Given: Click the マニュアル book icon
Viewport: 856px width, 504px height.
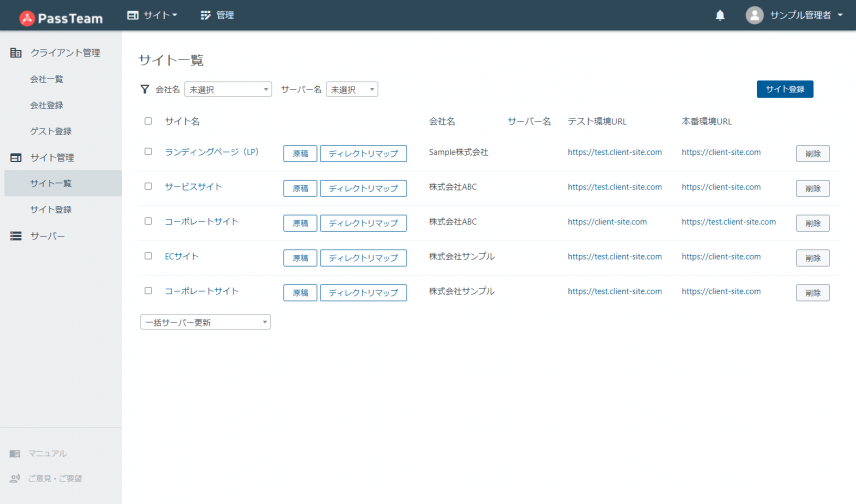Looking at the screenshot, I should [x=15, y=453].
